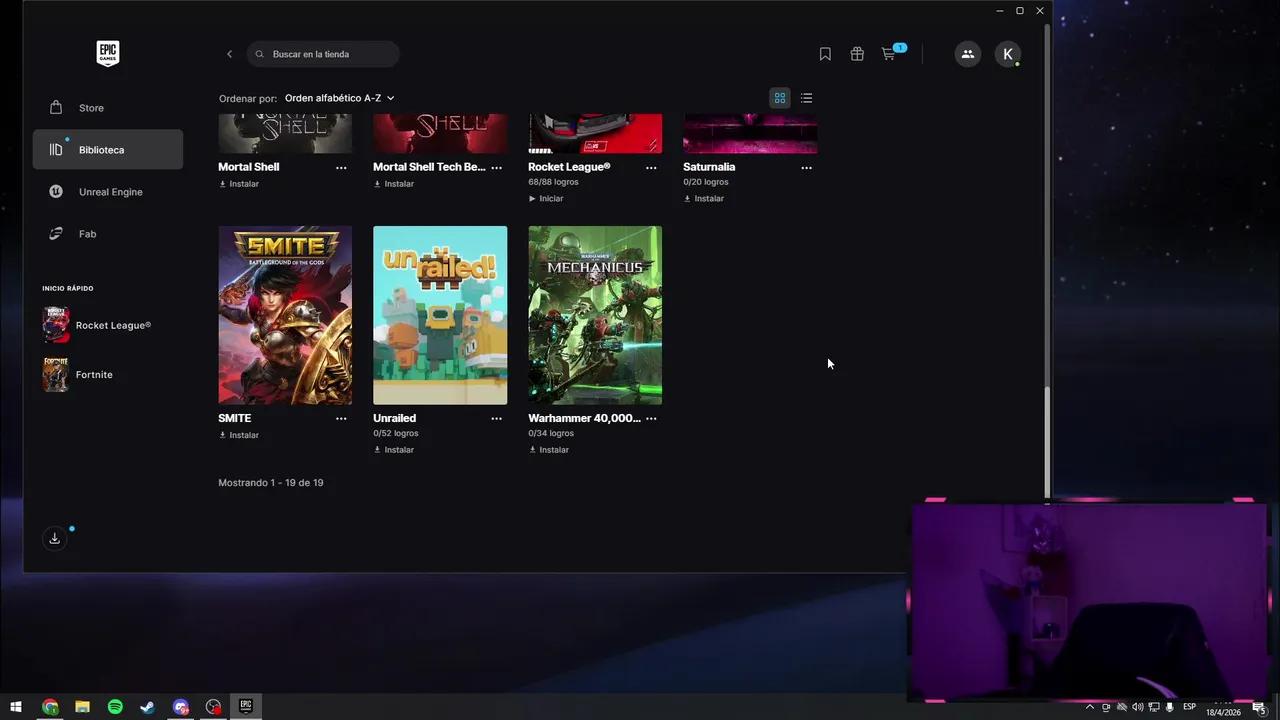Open Chrome from the taskbar
The height and width of the screenshot is (720, 1280).
tap(50, 707)
